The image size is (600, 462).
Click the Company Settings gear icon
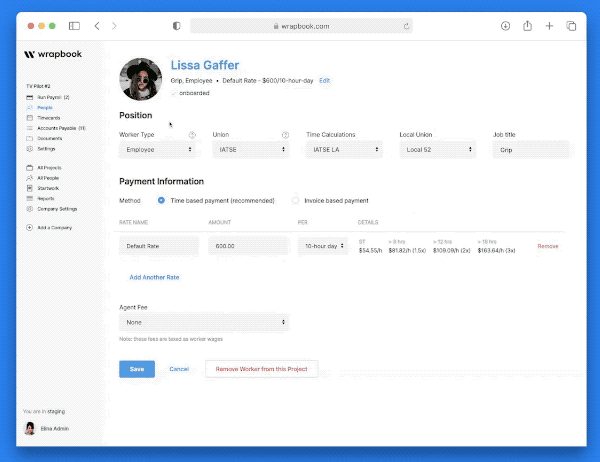29,209
